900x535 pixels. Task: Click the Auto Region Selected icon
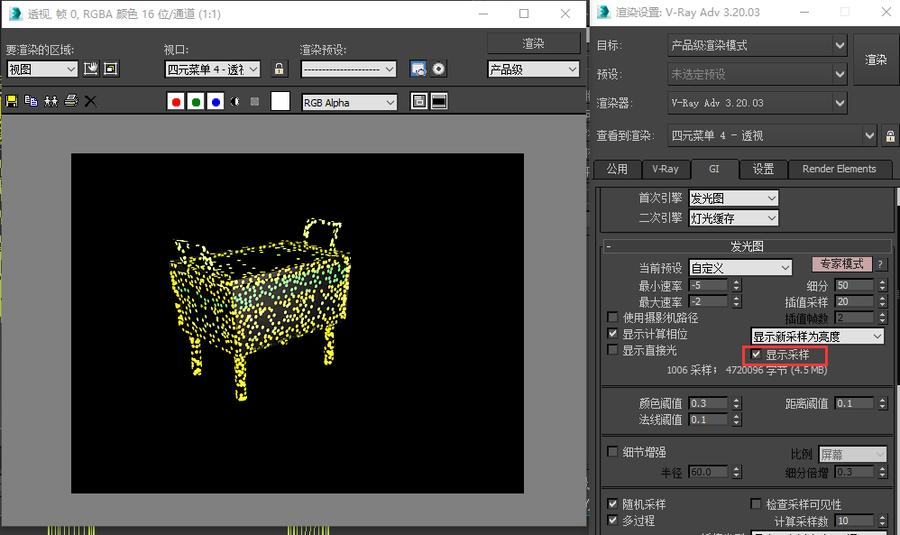coord(111,69)
